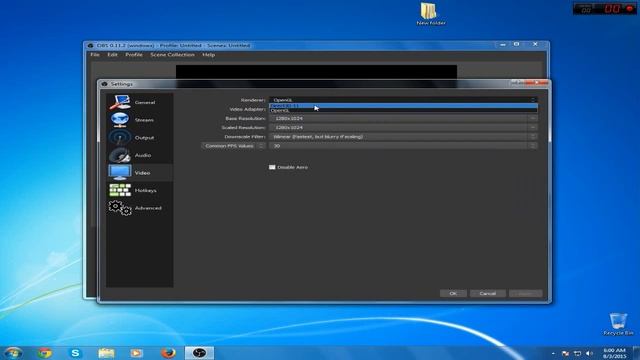Click the Apply button in Settings
This screenshot has width=640, height=360.
click(x=525, y=293)
